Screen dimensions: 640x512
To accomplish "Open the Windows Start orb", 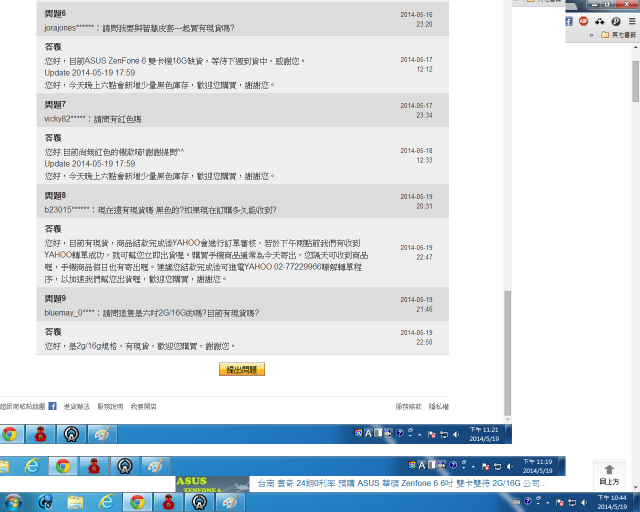I will click(13, 502).
